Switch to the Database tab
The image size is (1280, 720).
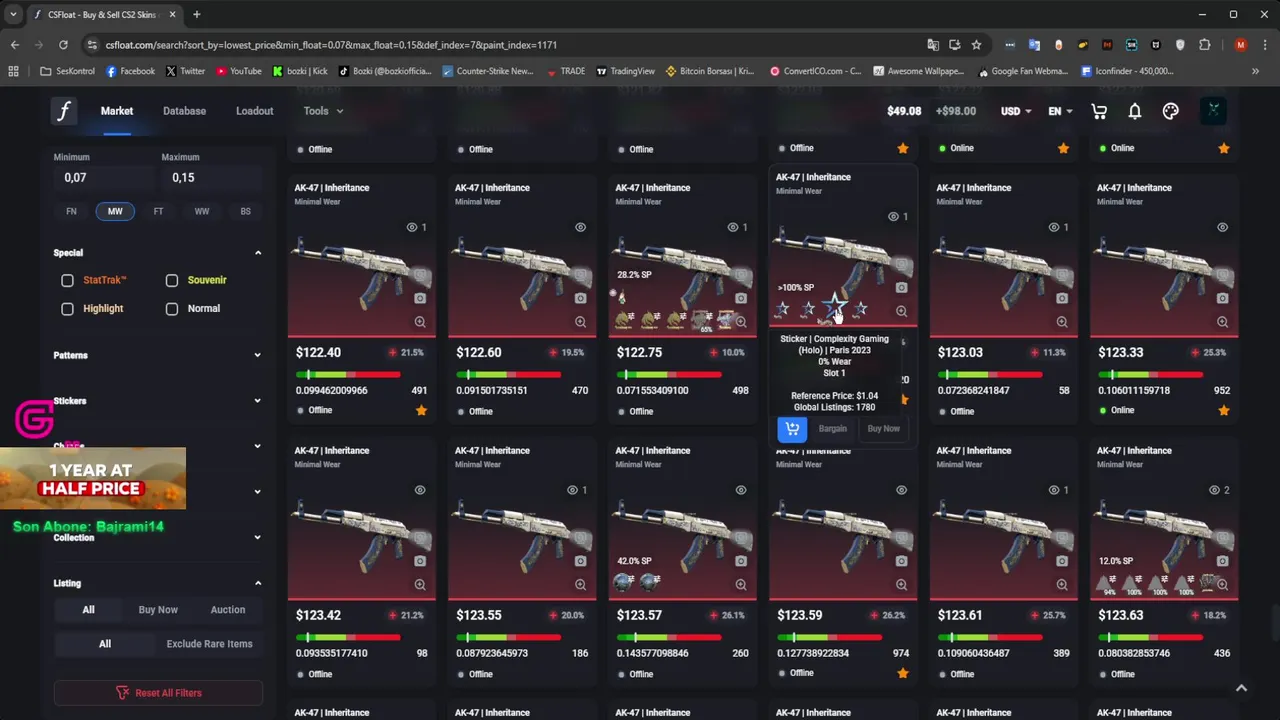(x=184, y=111)
